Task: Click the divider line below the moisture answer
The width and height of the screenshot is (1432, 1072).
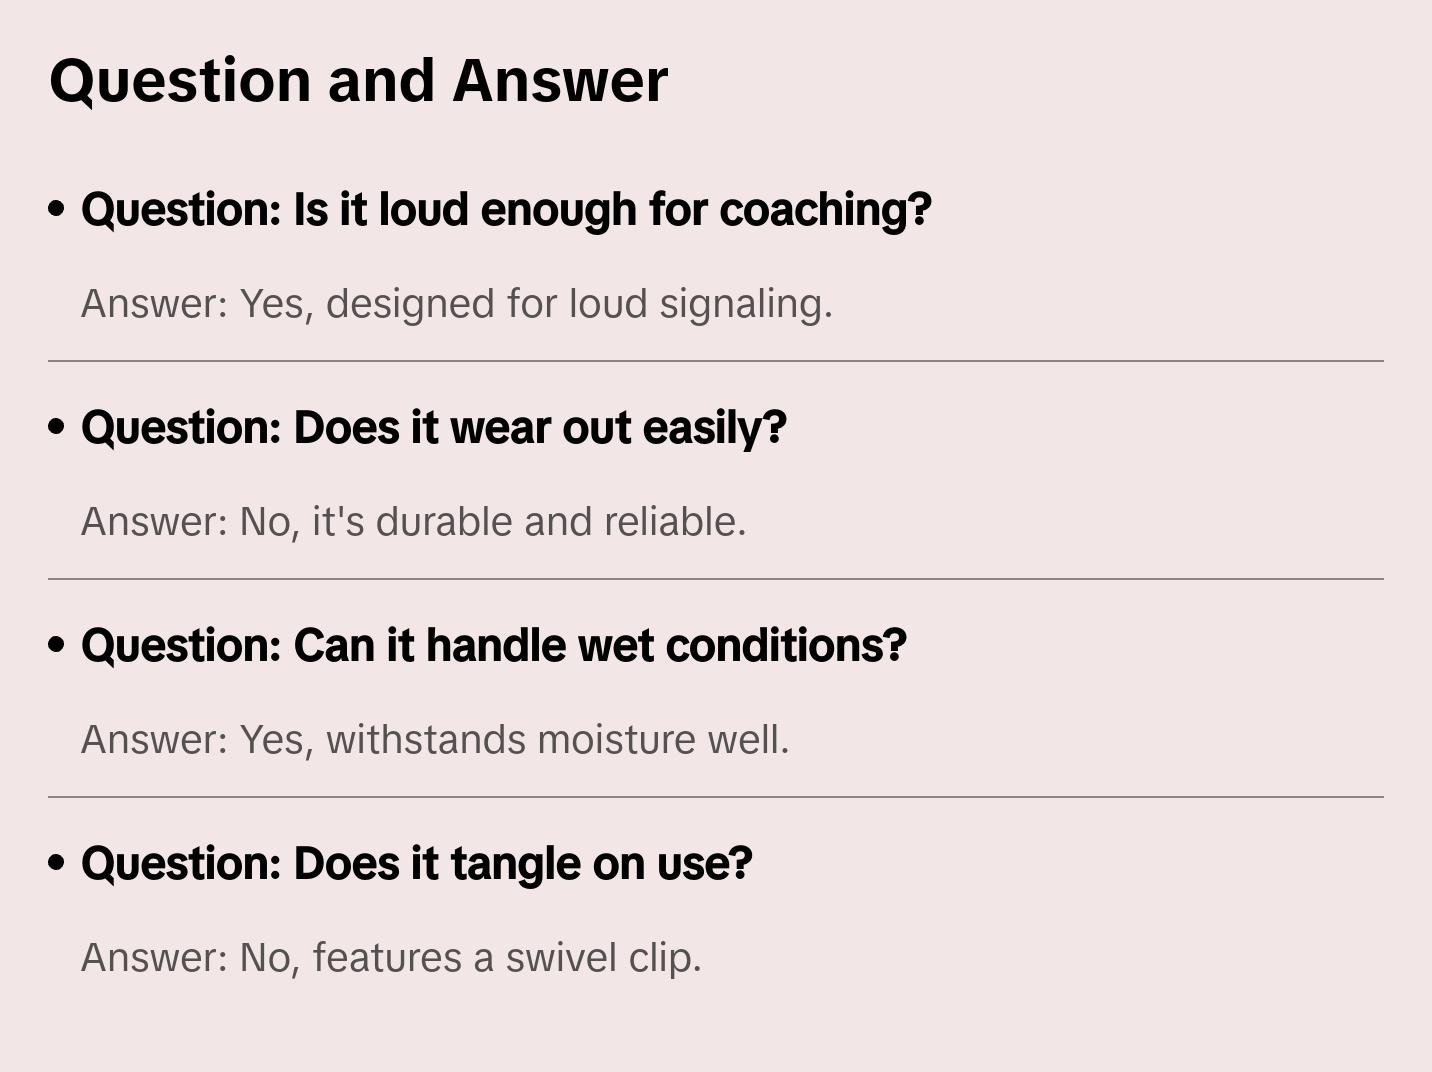Action: tap(716, 797)
